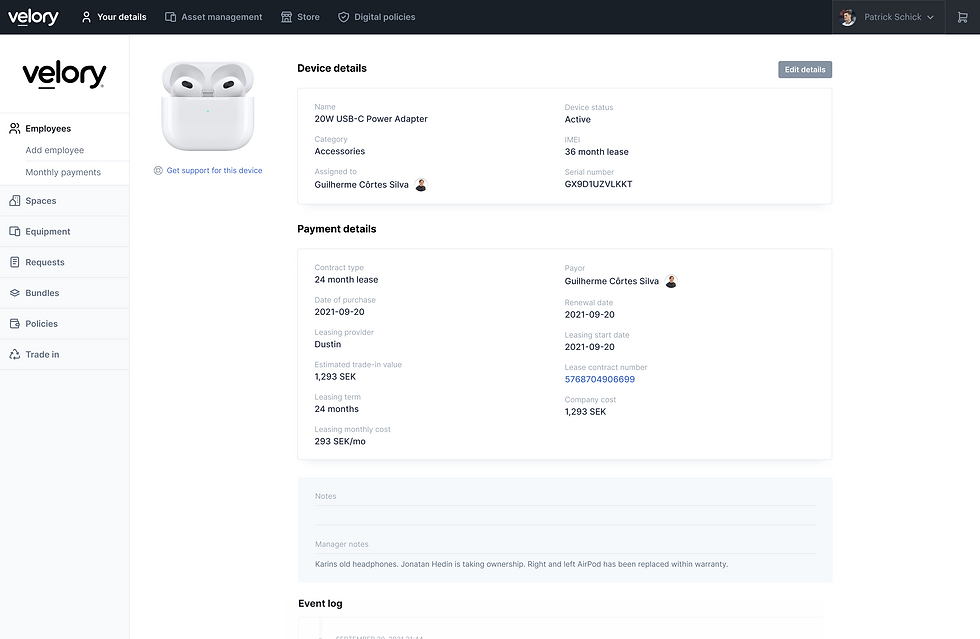
Task: Click the Bundles layers icon
Action: click(x=15, y=293)
